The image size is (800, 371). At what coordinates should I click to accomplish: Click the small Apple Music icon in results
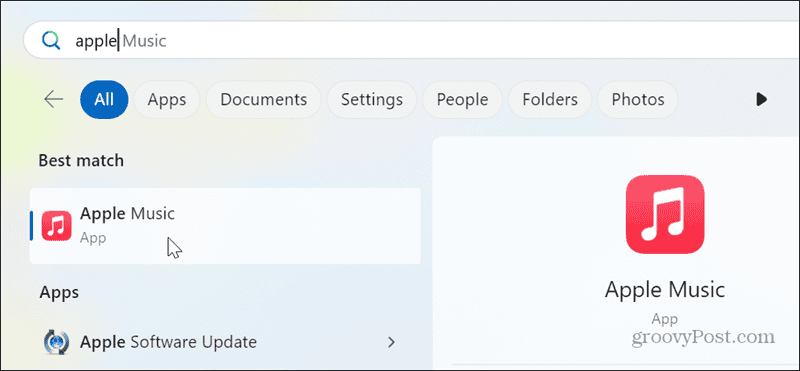point(56,225)
